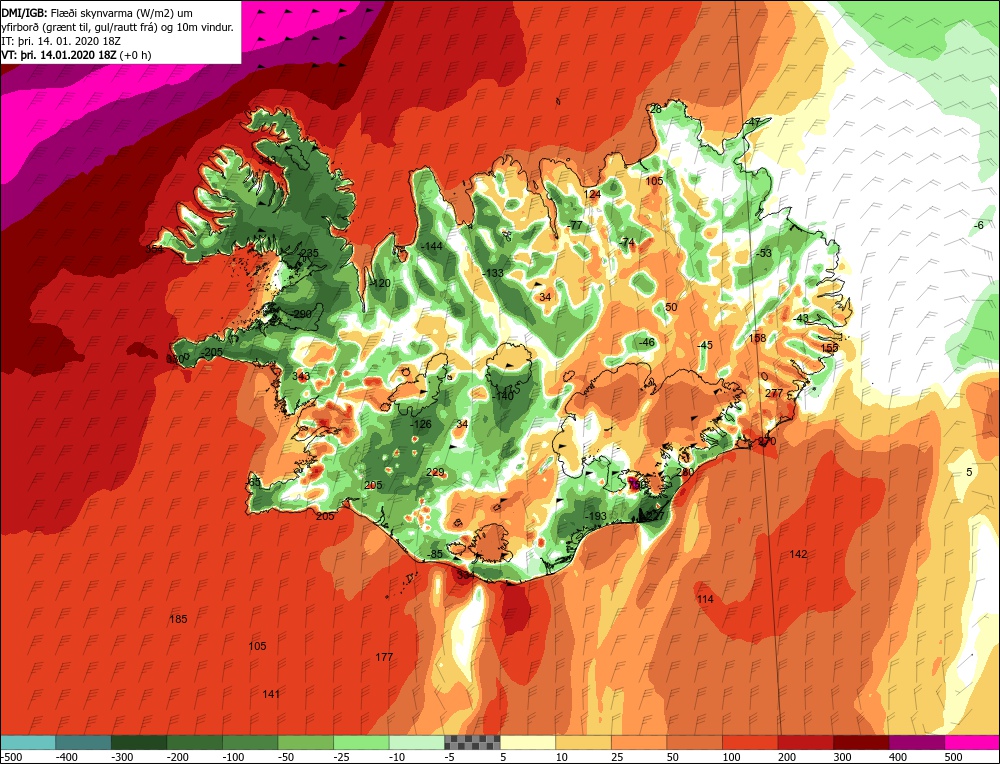1000x764 pixels.
Task: Select the dark maroon 300 to 400 legend swatch
Action: 861,742
